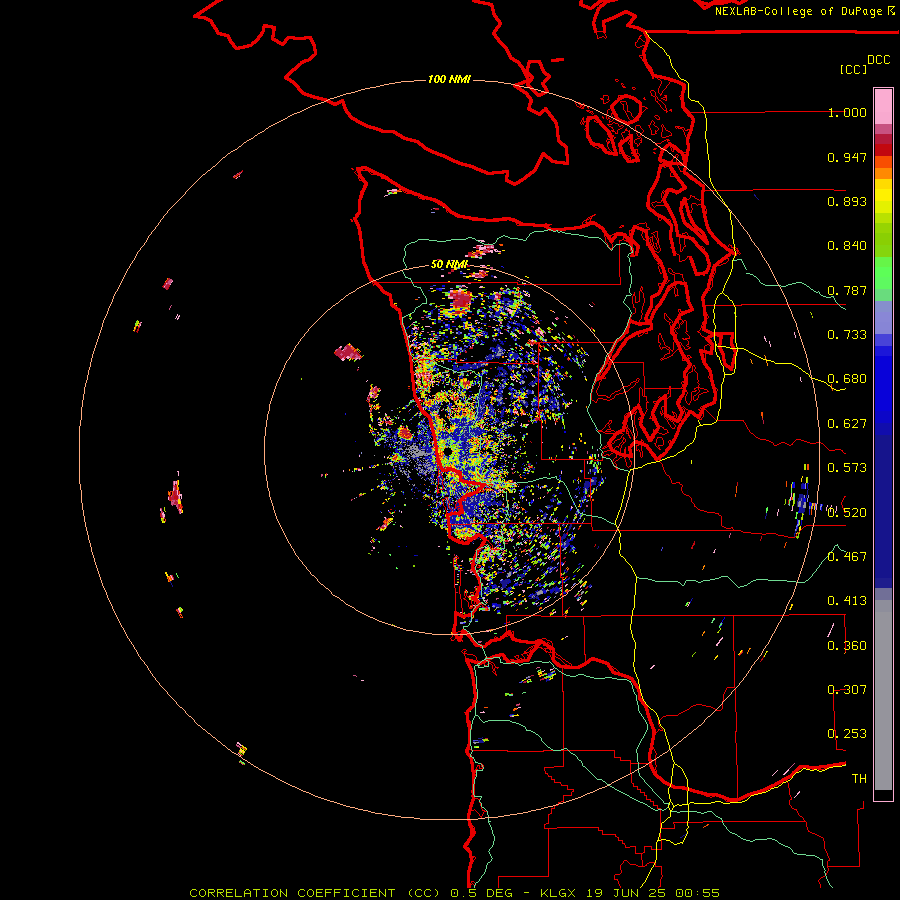
Task: Select the 0.893 scale value
Action: (x=847, y=201)
